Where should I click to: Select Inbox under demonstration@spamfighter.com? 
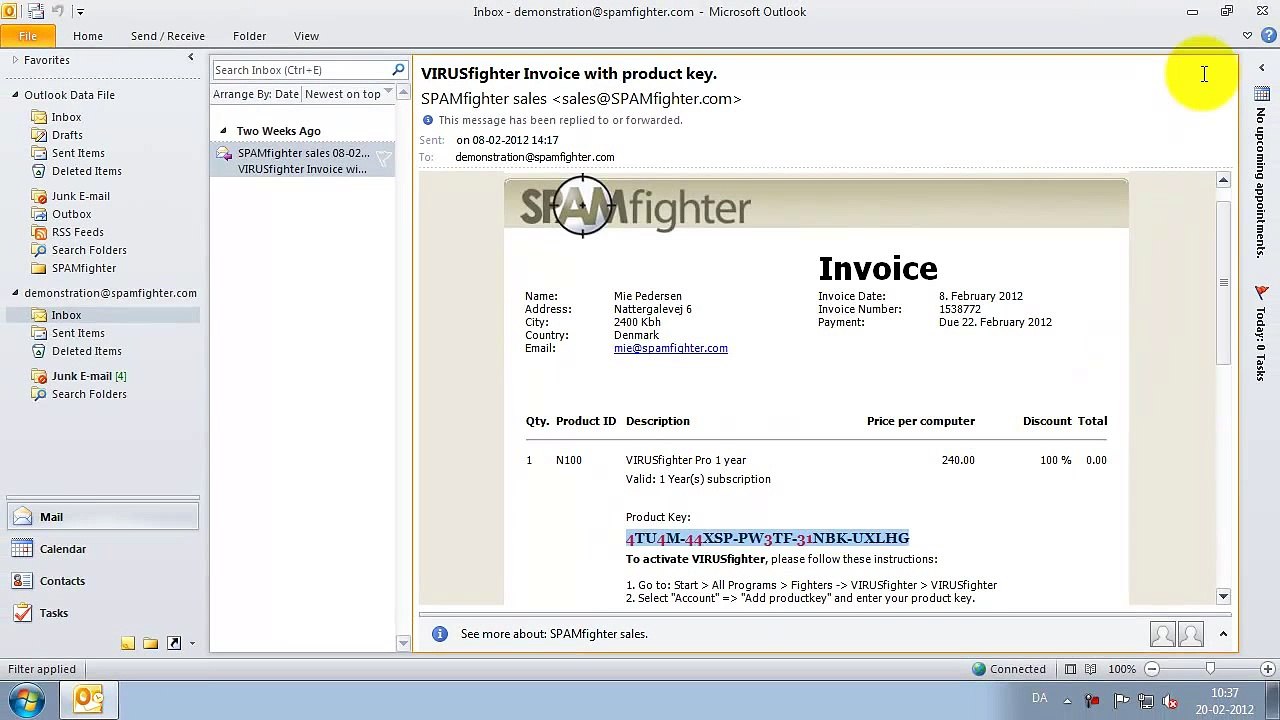[66, 315]
